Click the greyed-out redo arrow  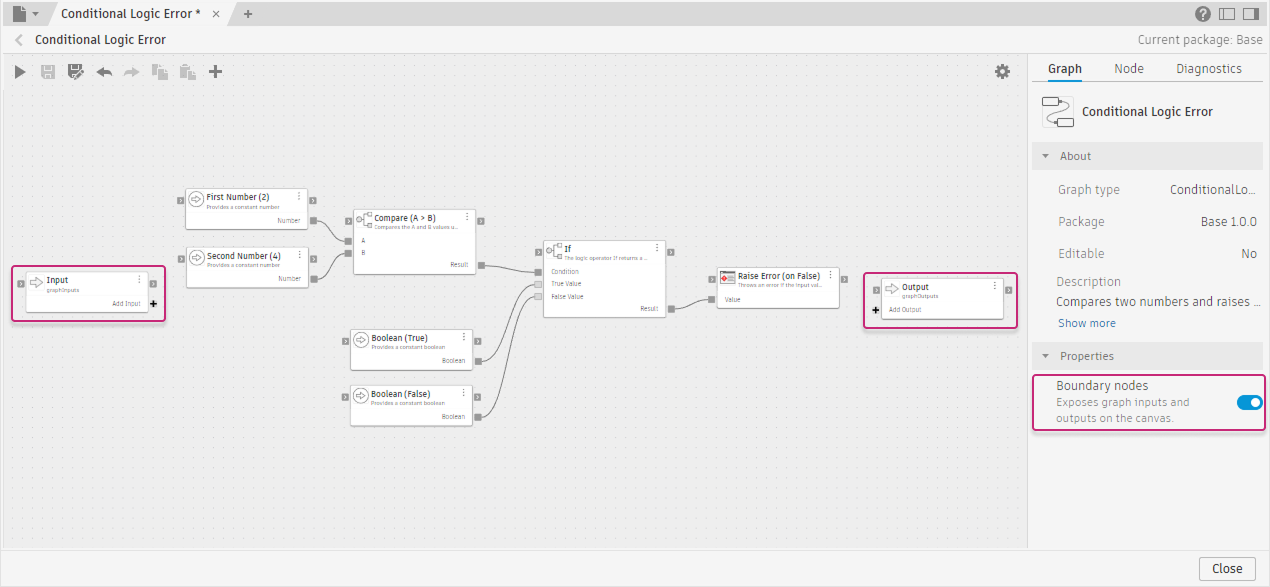click(131, 72)
